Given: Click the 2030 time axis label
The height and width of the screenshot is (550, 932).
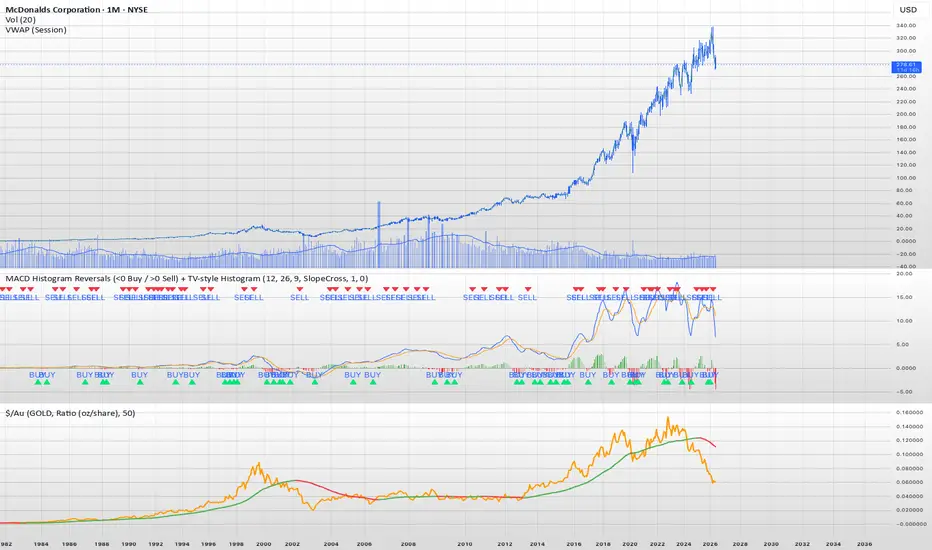Looking at the screenshot, I should 771,544.
